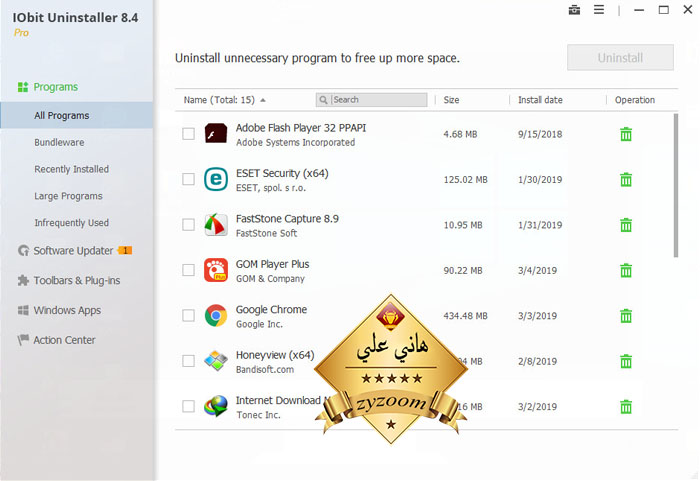Click the Uninstall button
The width and height of the screenshot is (700, 481).
coord(620,57)
